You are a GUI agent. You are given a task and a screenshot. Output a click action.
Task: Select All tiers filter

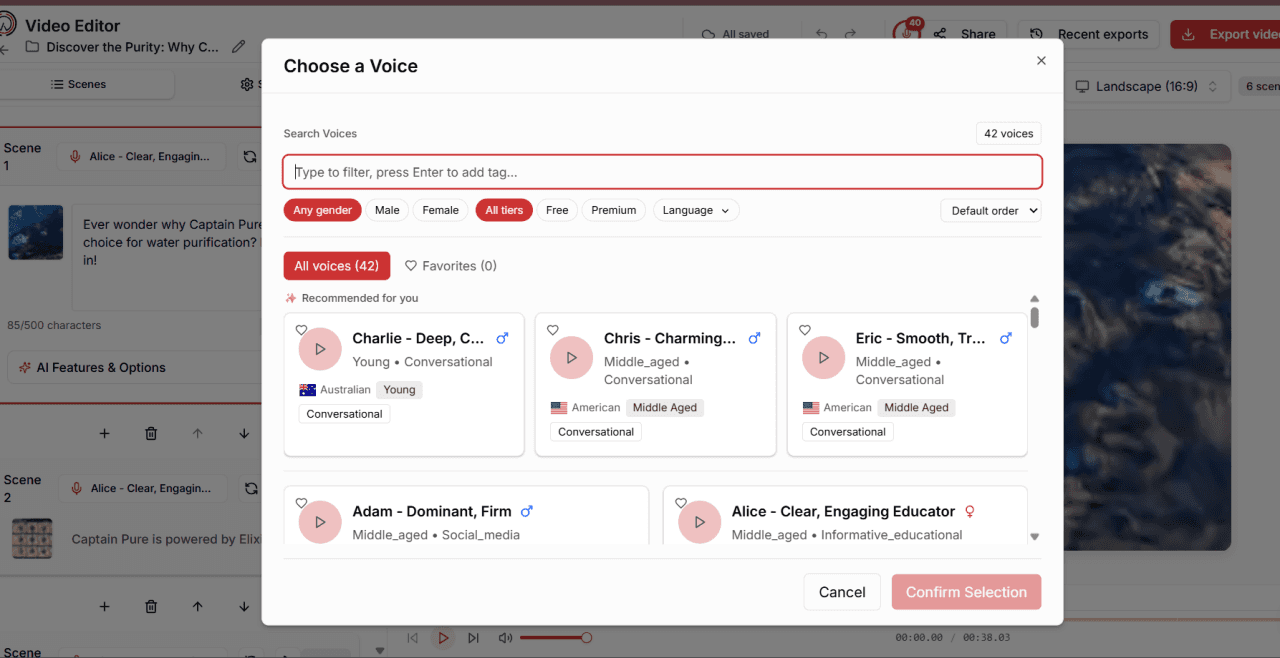coord(504,210)
